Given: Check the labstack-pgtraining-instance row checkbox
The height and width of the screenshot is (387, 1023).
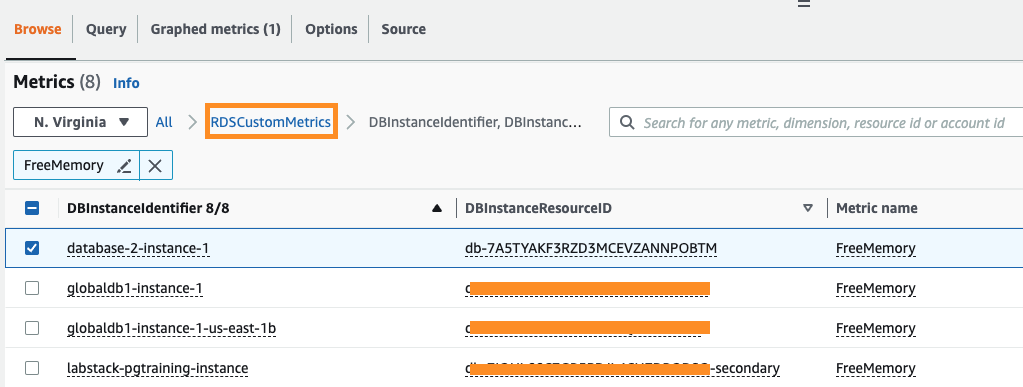Looking at the screenshot, I should pyautogui.click(x=32, y=368).
